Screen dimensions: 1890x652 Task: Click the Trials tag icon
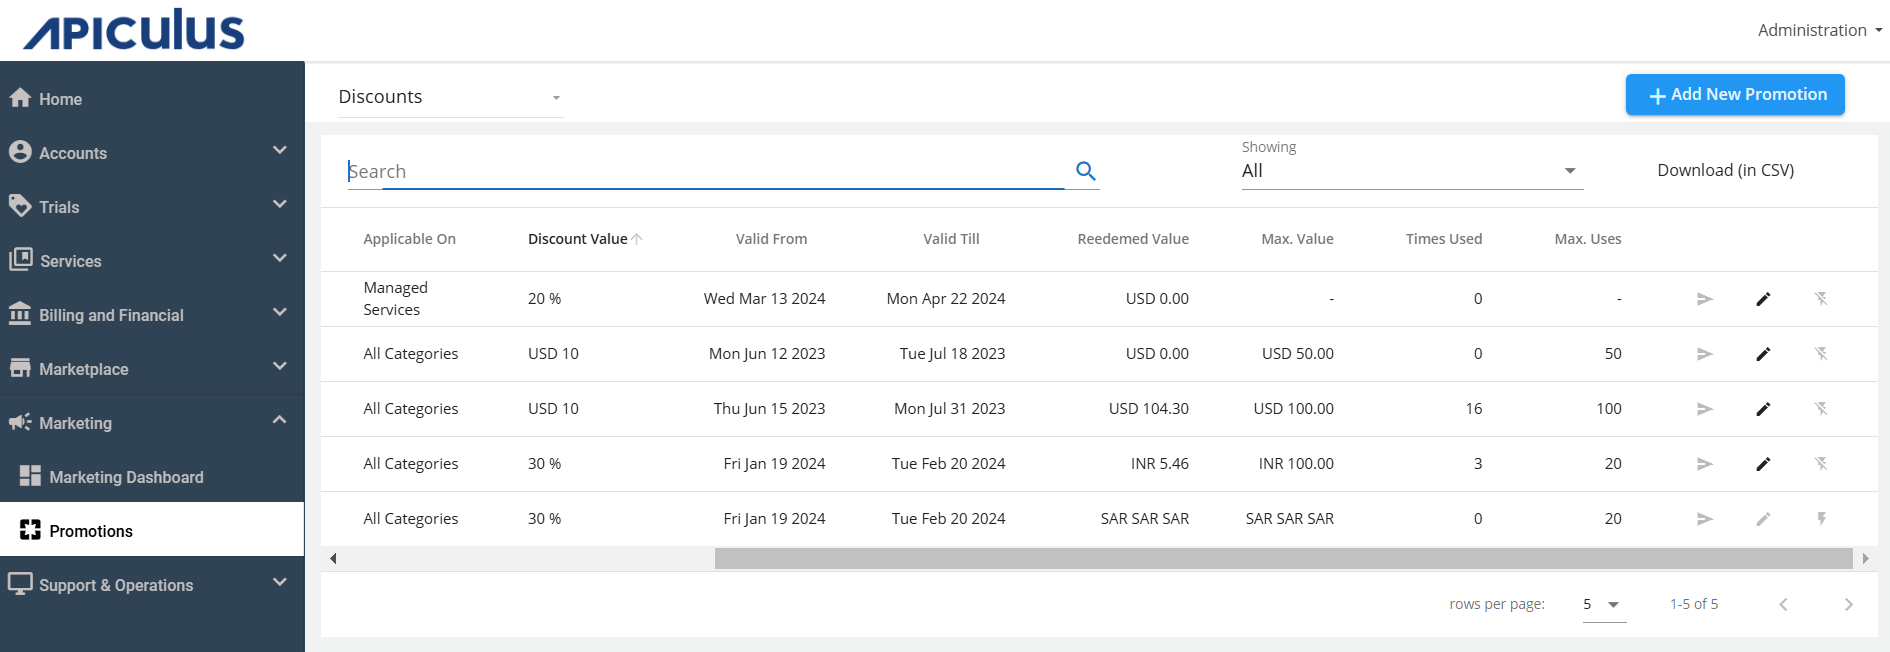click(x=20, y=206)
